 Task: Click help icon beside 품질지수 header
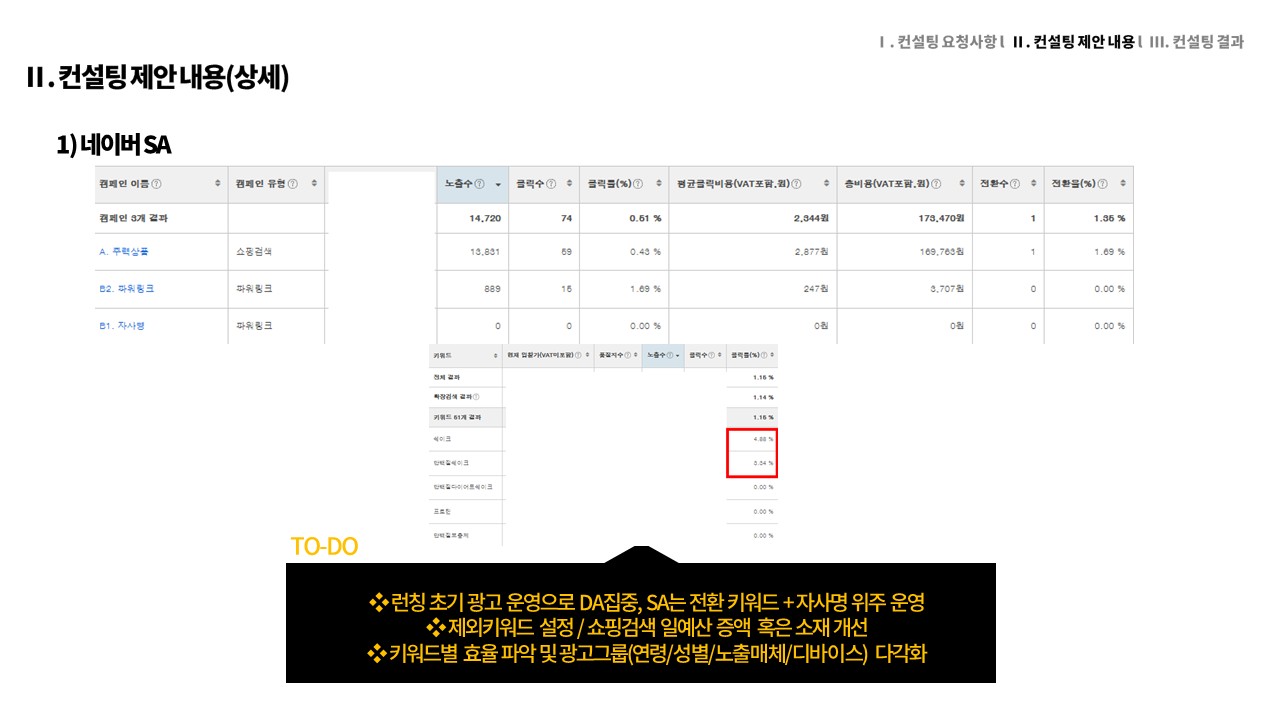(627, 355)
